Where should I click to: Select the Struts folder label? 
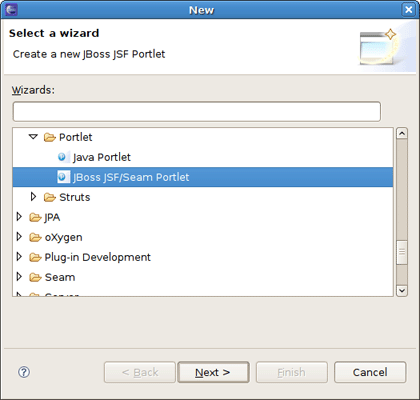(75, 197)
